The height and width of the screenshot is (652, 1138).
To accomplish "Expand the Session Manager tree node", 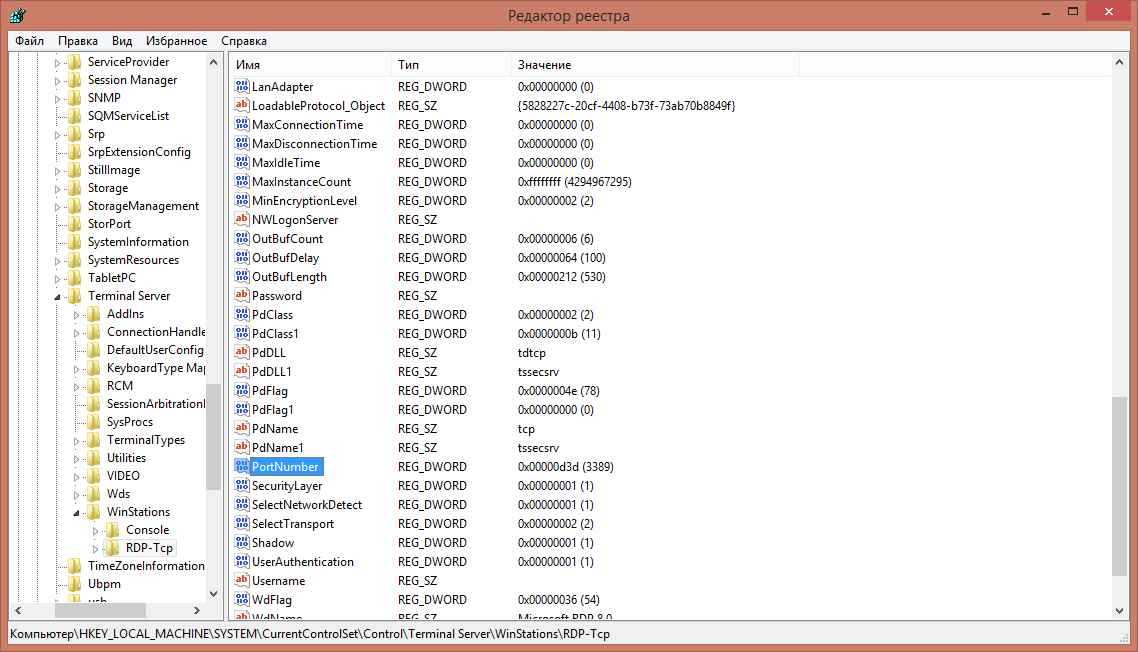I will point(58,80).
